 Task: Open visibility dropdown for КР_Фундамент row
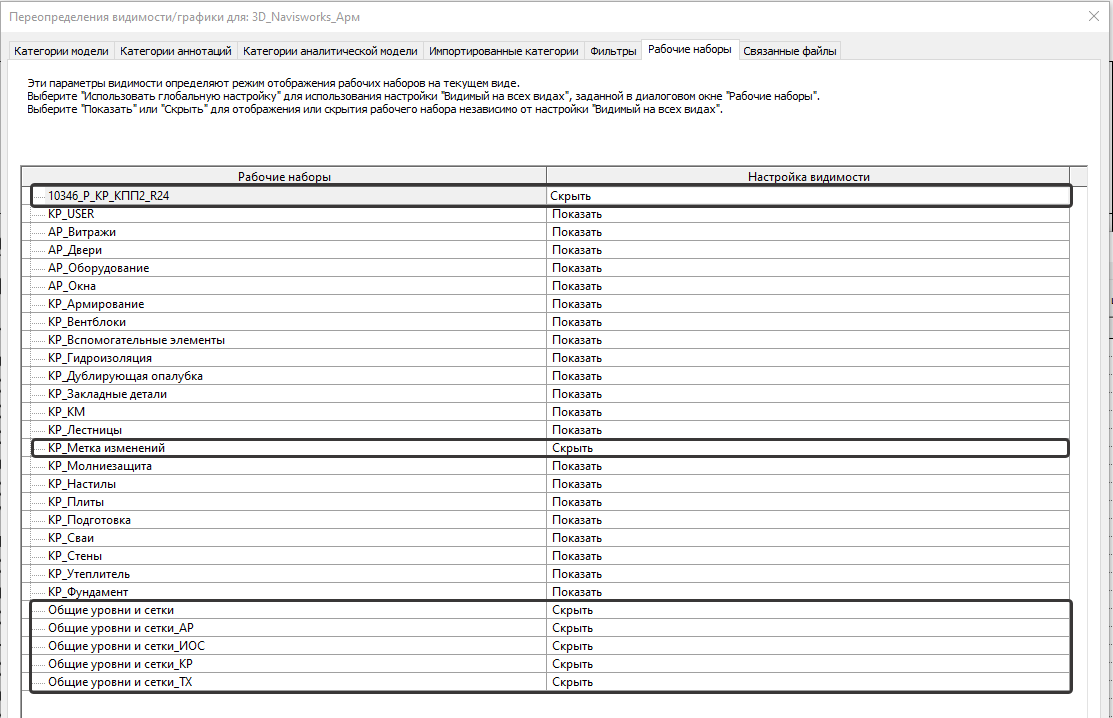click(806, 592)
